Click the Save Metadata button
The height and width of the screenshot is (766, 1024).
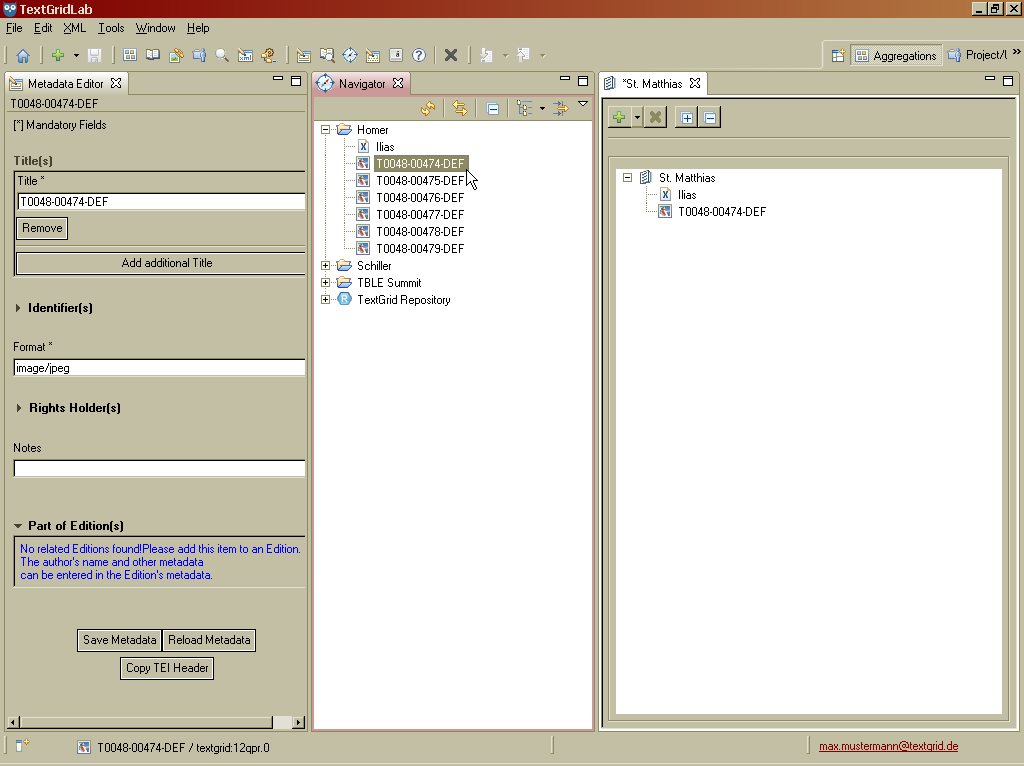(119, 640)
